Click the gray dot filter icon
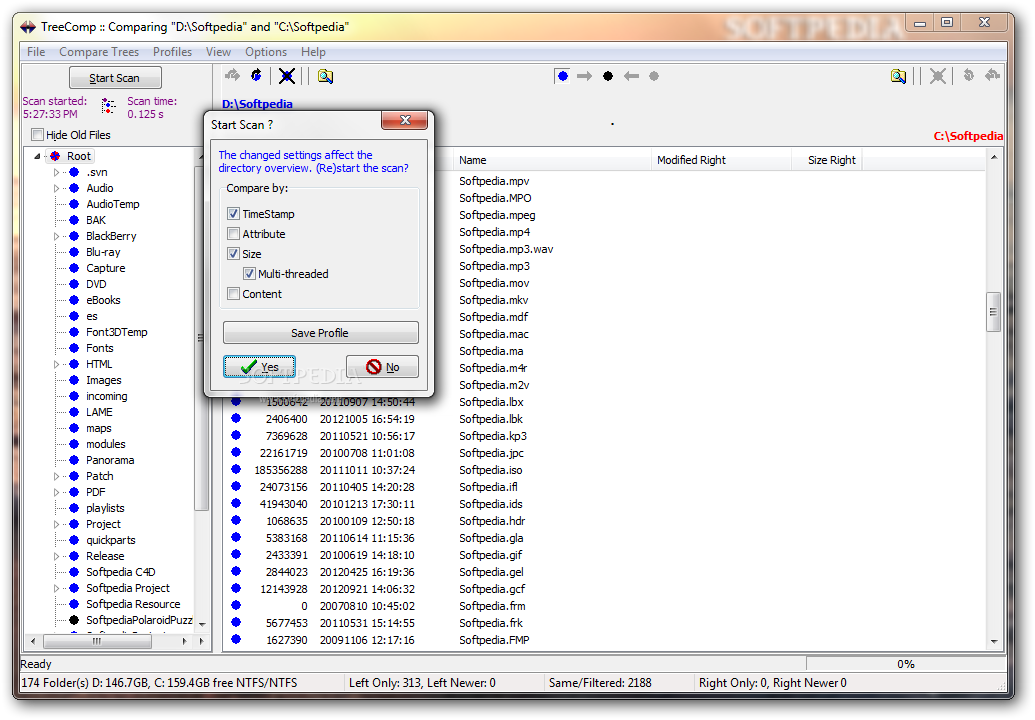Image resolution: width=1035 pixels, height=720 pixels. [x=653, y=76]
